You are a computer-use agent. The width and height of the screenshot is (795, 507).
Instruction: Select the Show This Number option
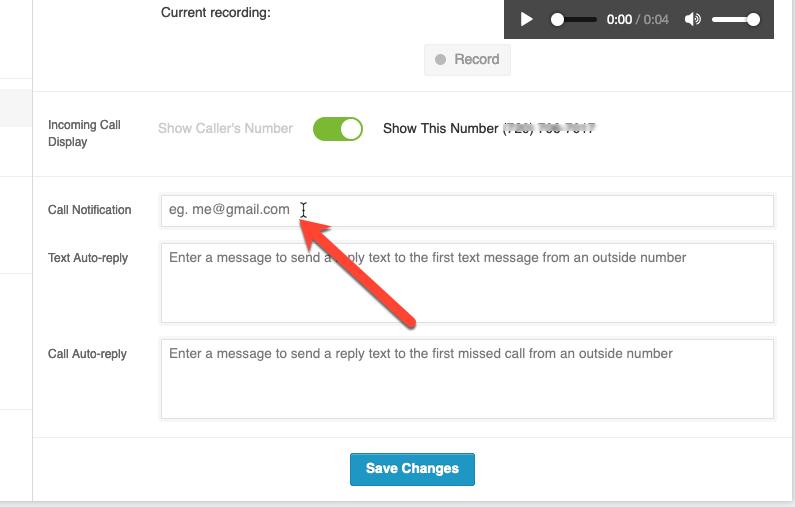click(x=441, y=128)
